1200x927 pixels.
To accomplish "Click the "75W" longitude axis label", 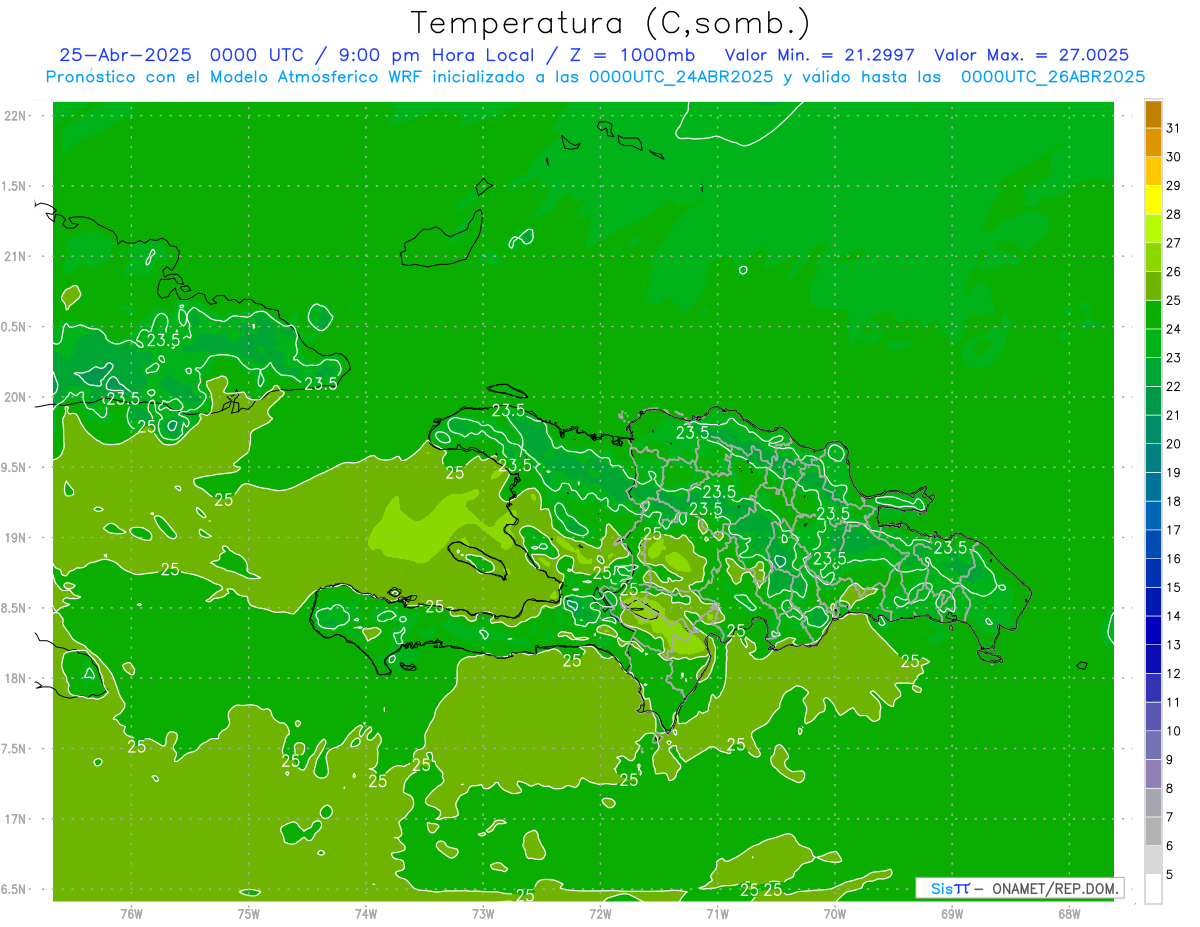I will tap(249, 914).
